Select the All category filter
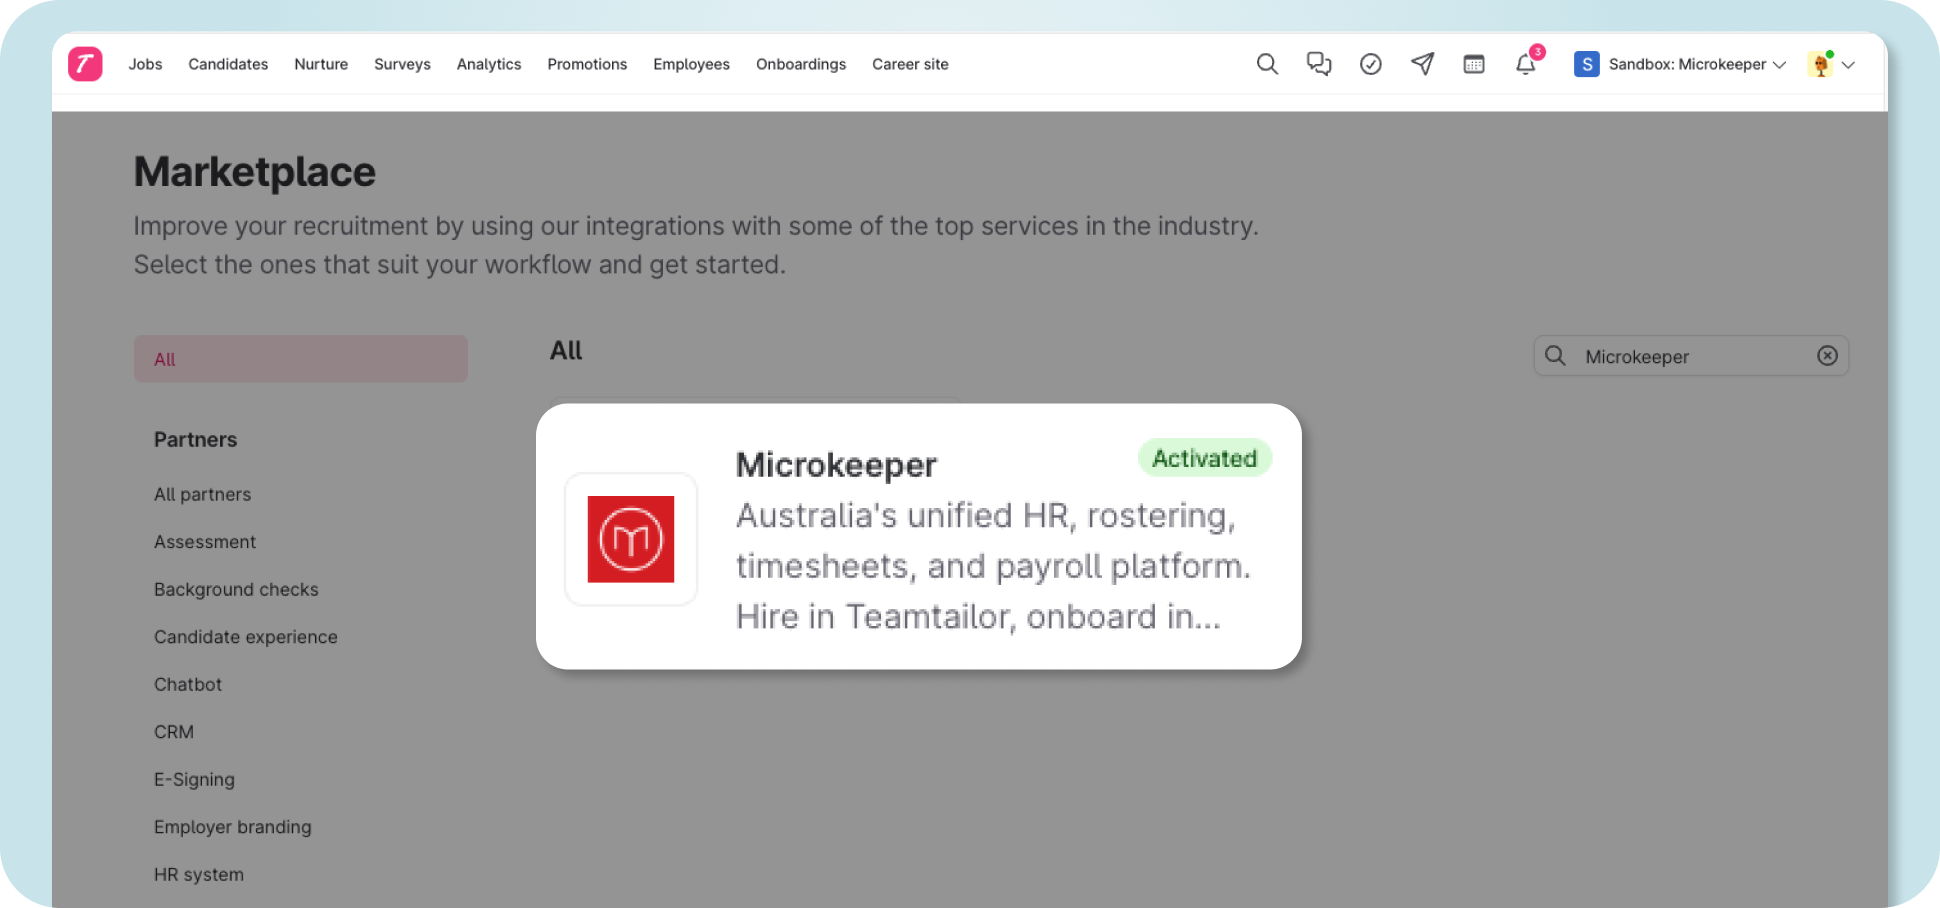 301,359
